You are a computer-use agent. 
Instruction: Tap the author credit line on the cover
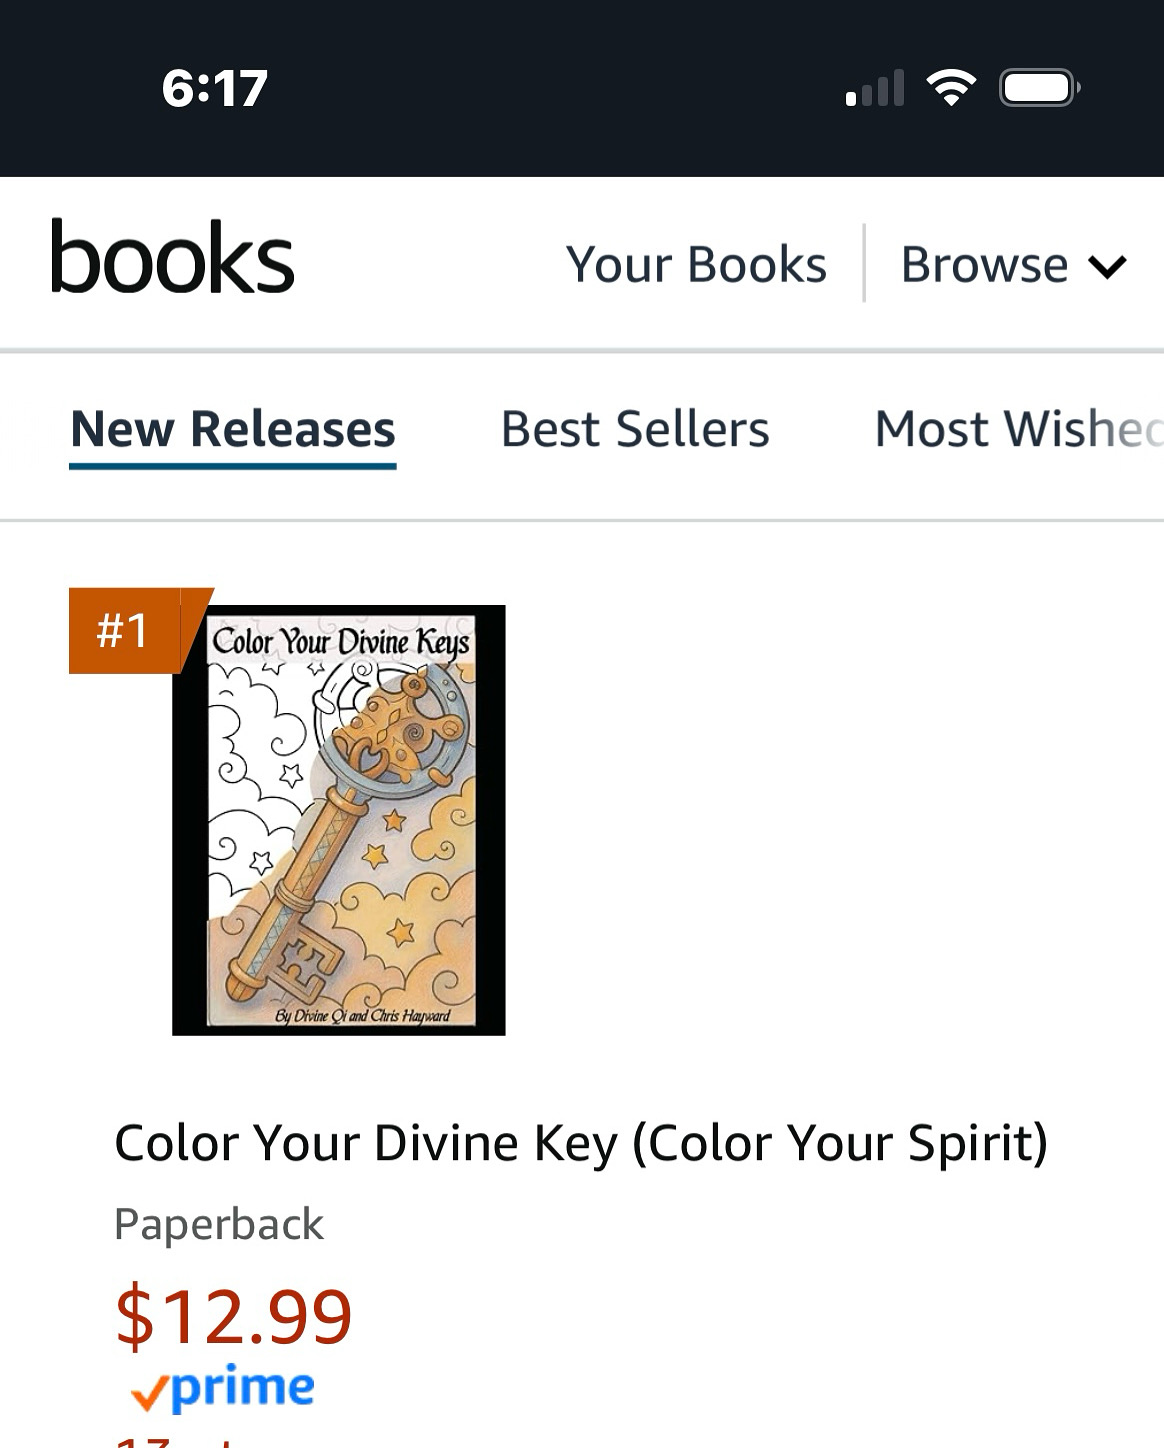tap(362, 1016)
